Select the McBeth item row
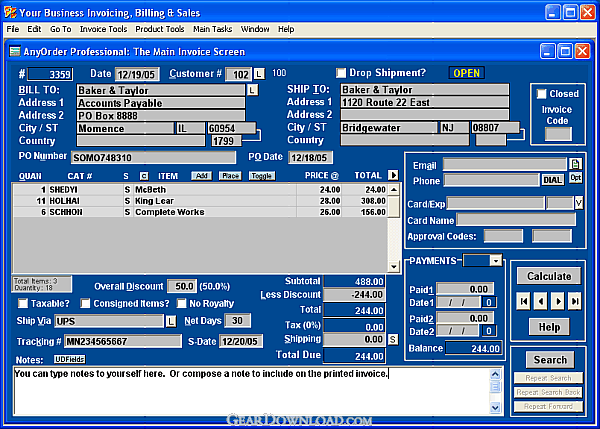The height and width of the screenshot is (429, 600). tap(201, 189)
